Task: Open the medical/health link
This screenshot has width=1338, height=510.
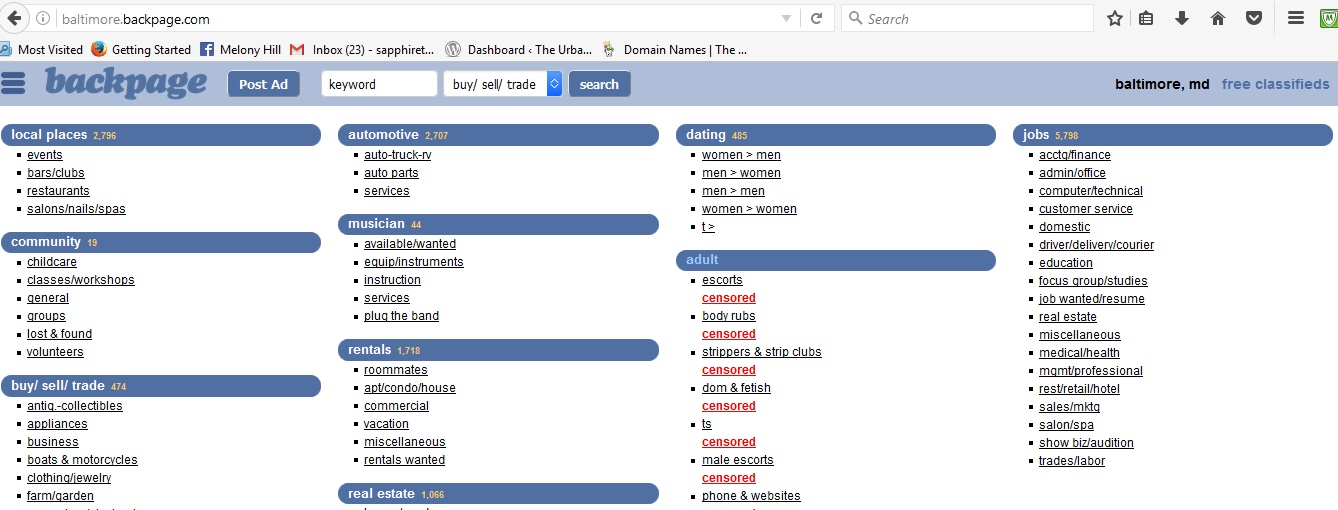Action: point(1079,353)
